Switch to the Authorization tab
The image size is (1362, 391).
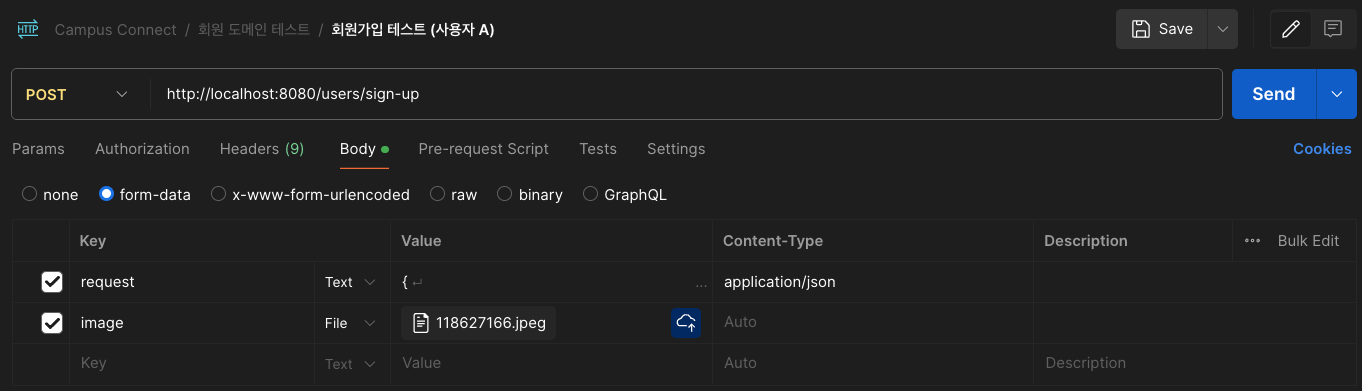pyautogui.click(x=142, y=148)
